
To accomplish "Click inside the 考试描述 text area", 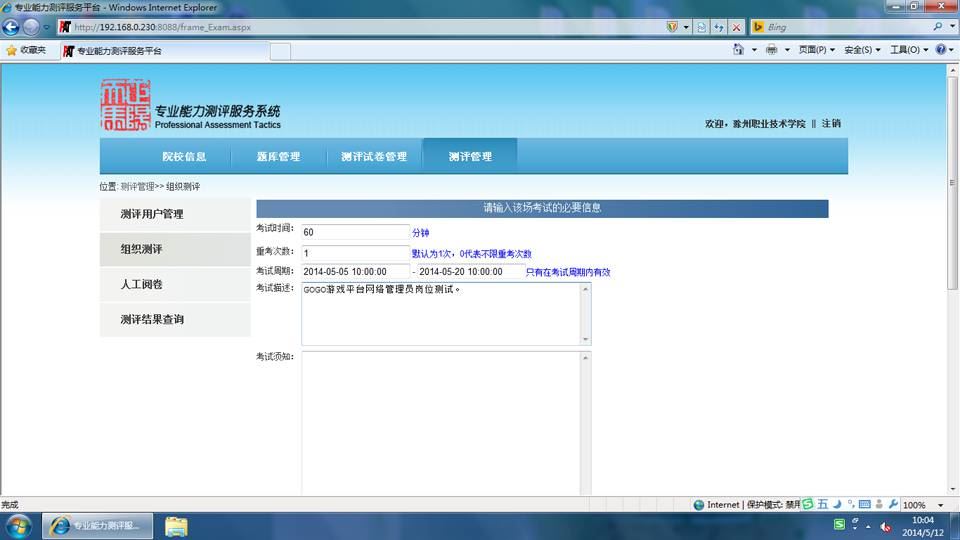I will (441, 314).
